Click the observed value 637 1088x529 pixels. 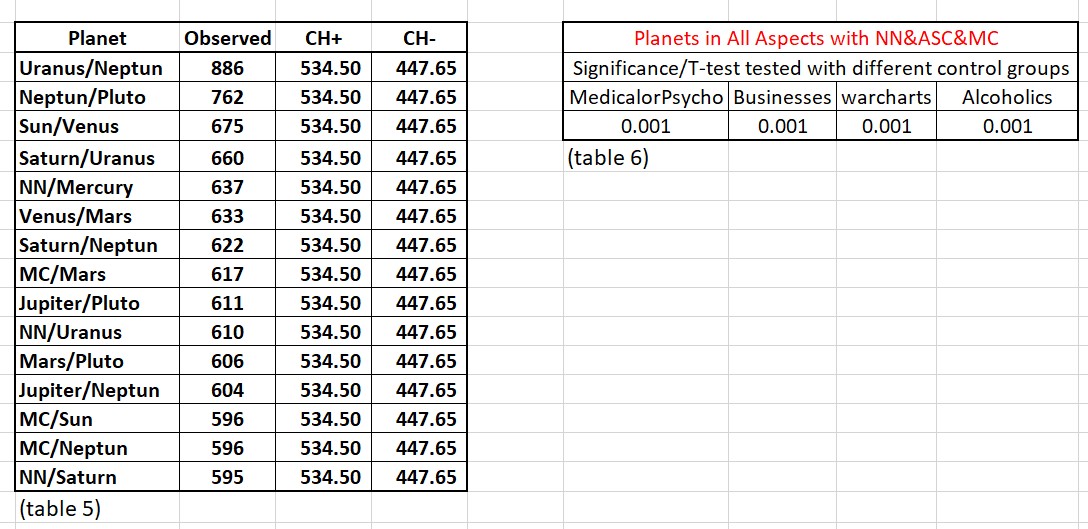[228, 187]
